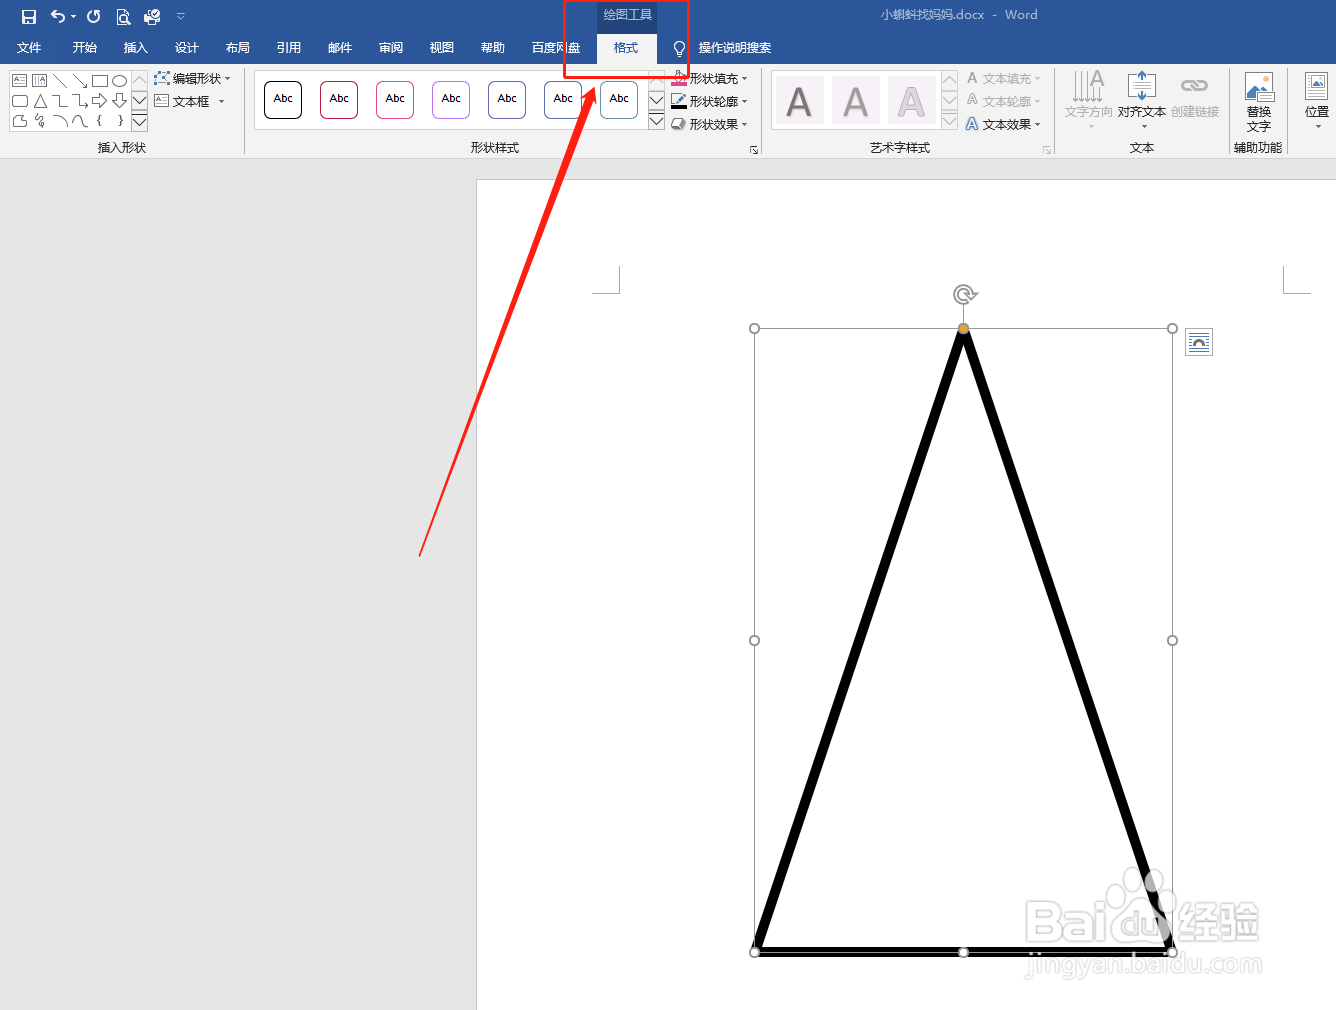Select the curve shape
This screenshot has width=1336, height=1010.
click(80, 121)
